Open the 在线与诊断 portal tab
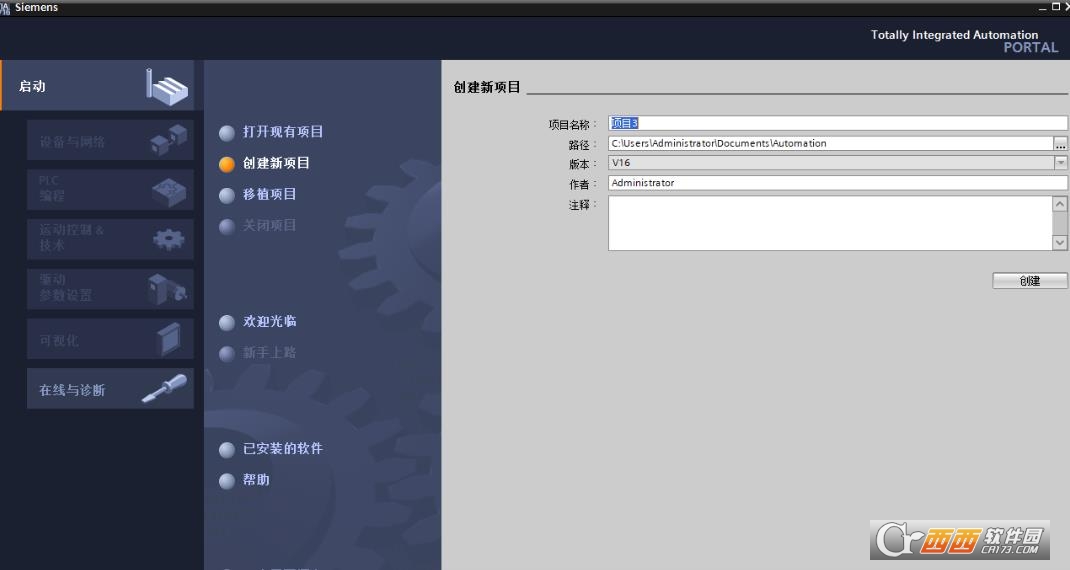The height and width of the screenshot is (570, 1070). (x=111, y=388)
